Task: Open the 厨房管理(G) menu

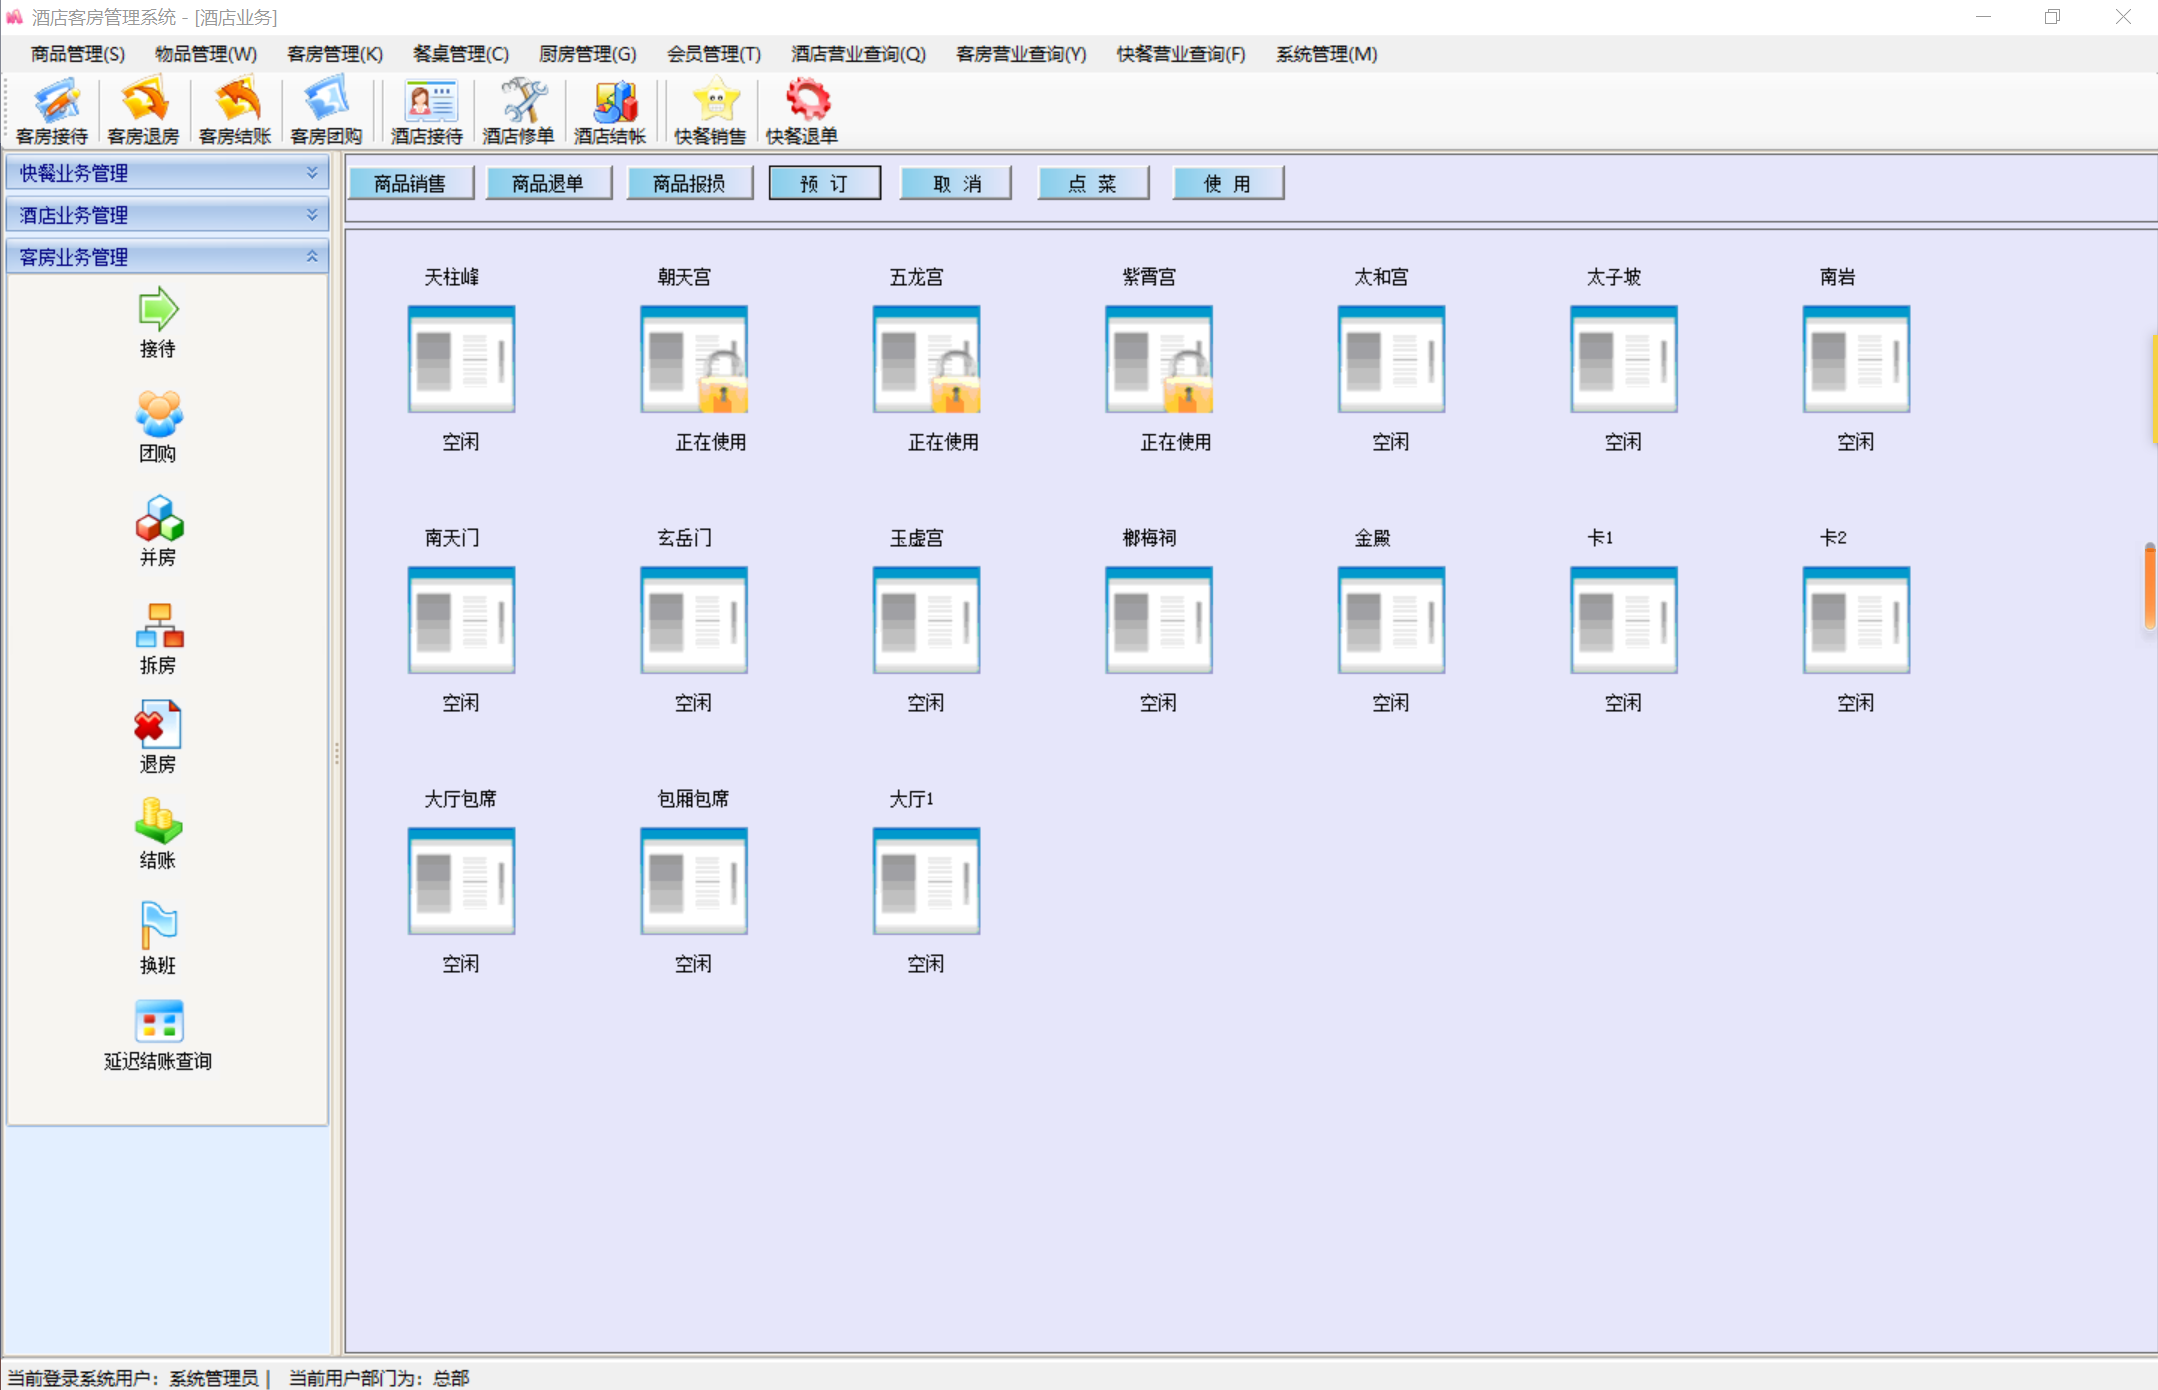Action: coord(588,54)
